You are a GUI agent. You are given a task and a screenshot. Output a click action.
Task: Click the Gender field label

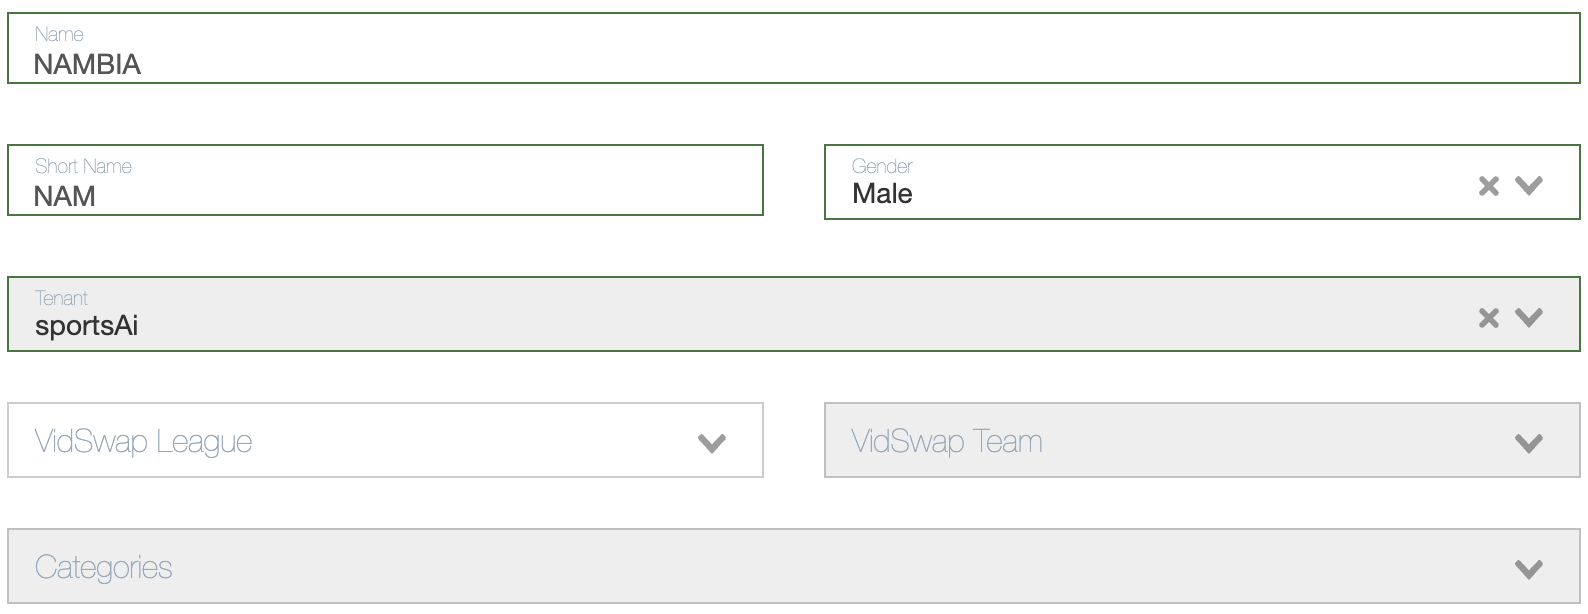pos(882,166)
